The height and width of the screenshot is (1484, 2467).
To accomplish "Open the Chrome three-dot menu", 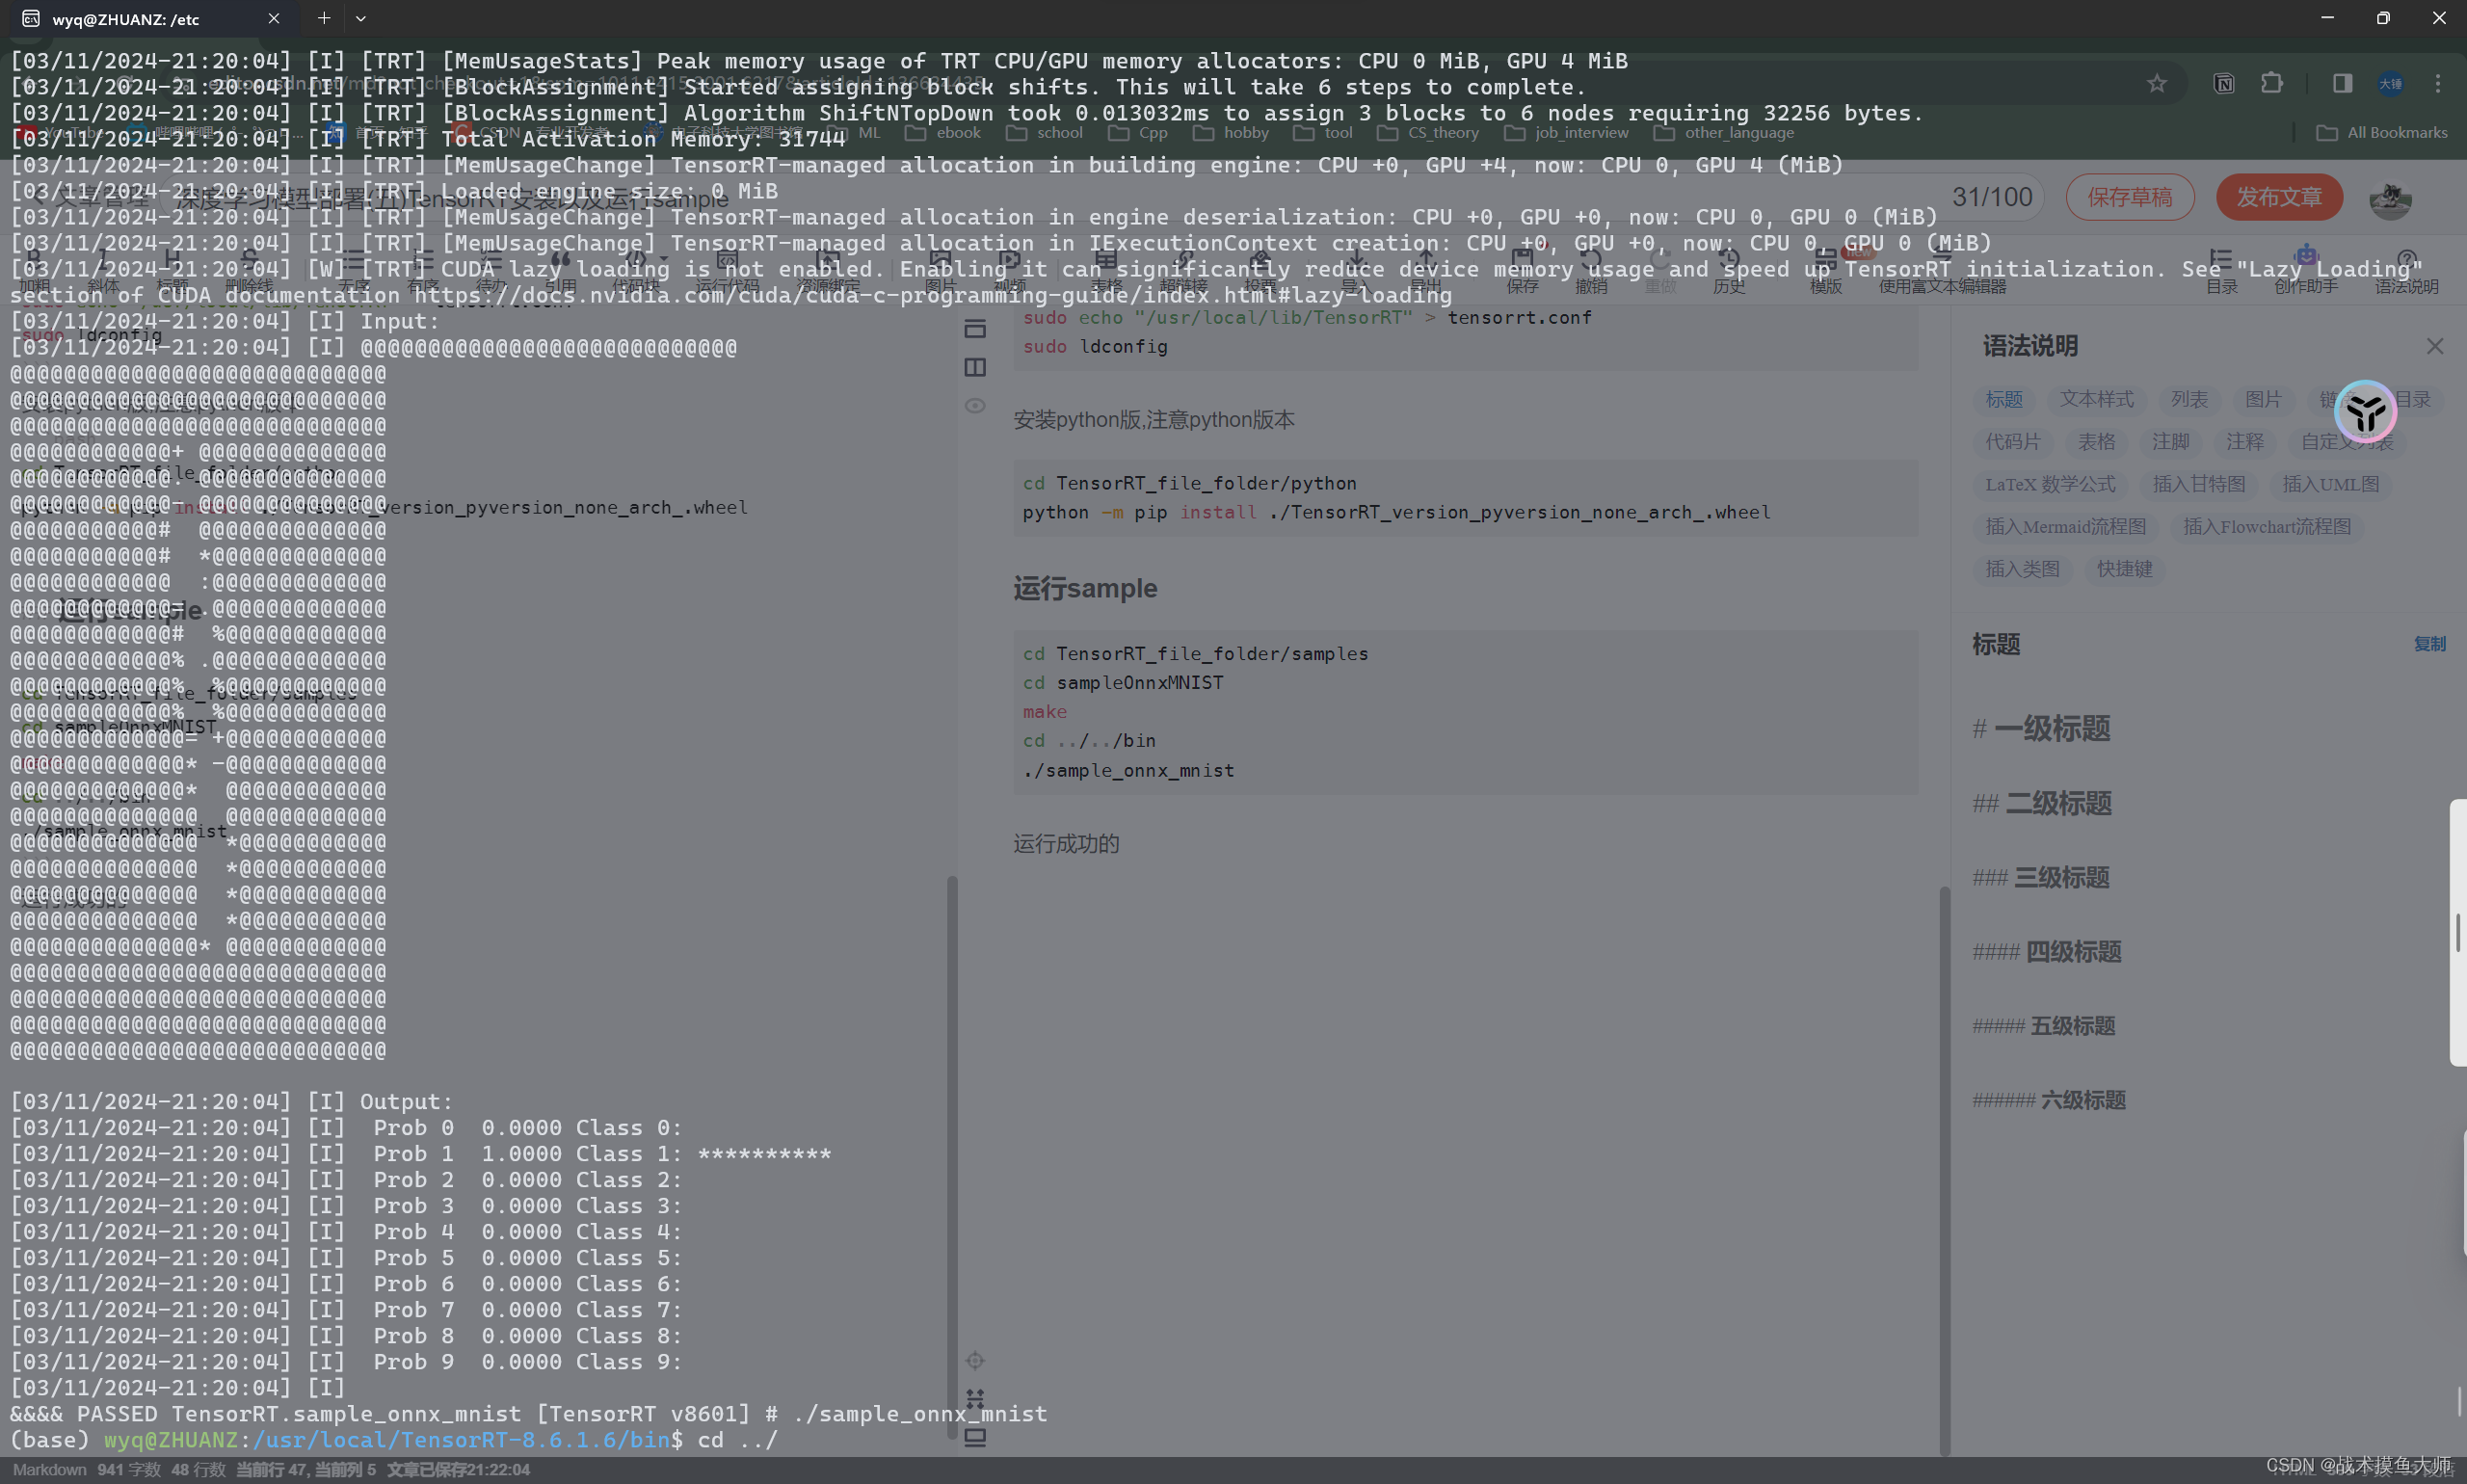I will (2440, 84).
